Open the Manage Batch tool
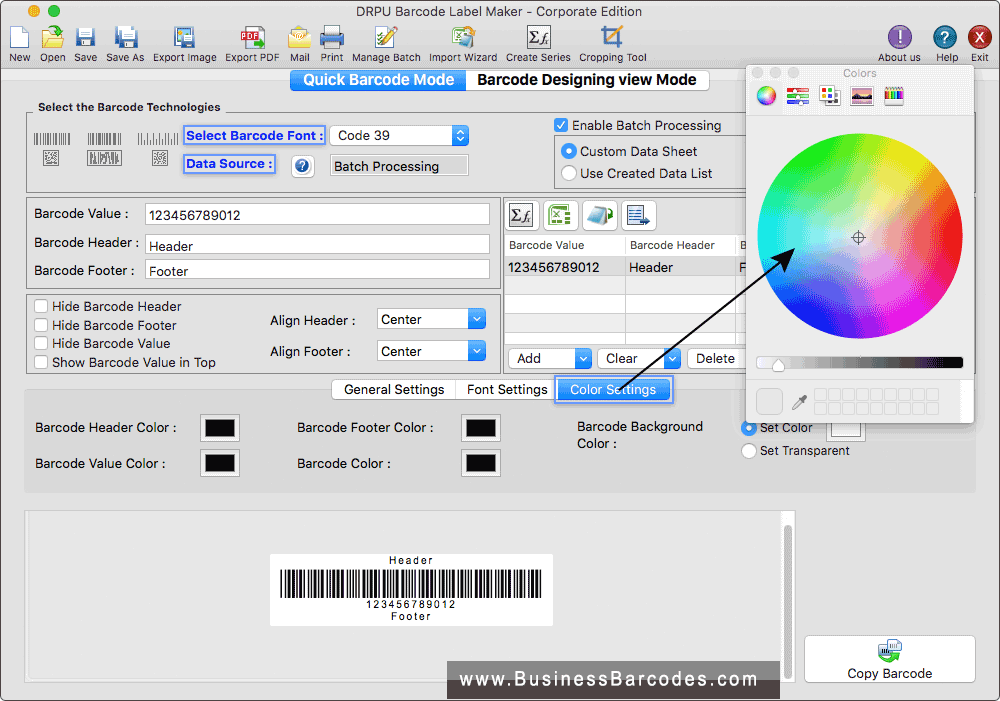1000x701 pixels. coord(386,38)
